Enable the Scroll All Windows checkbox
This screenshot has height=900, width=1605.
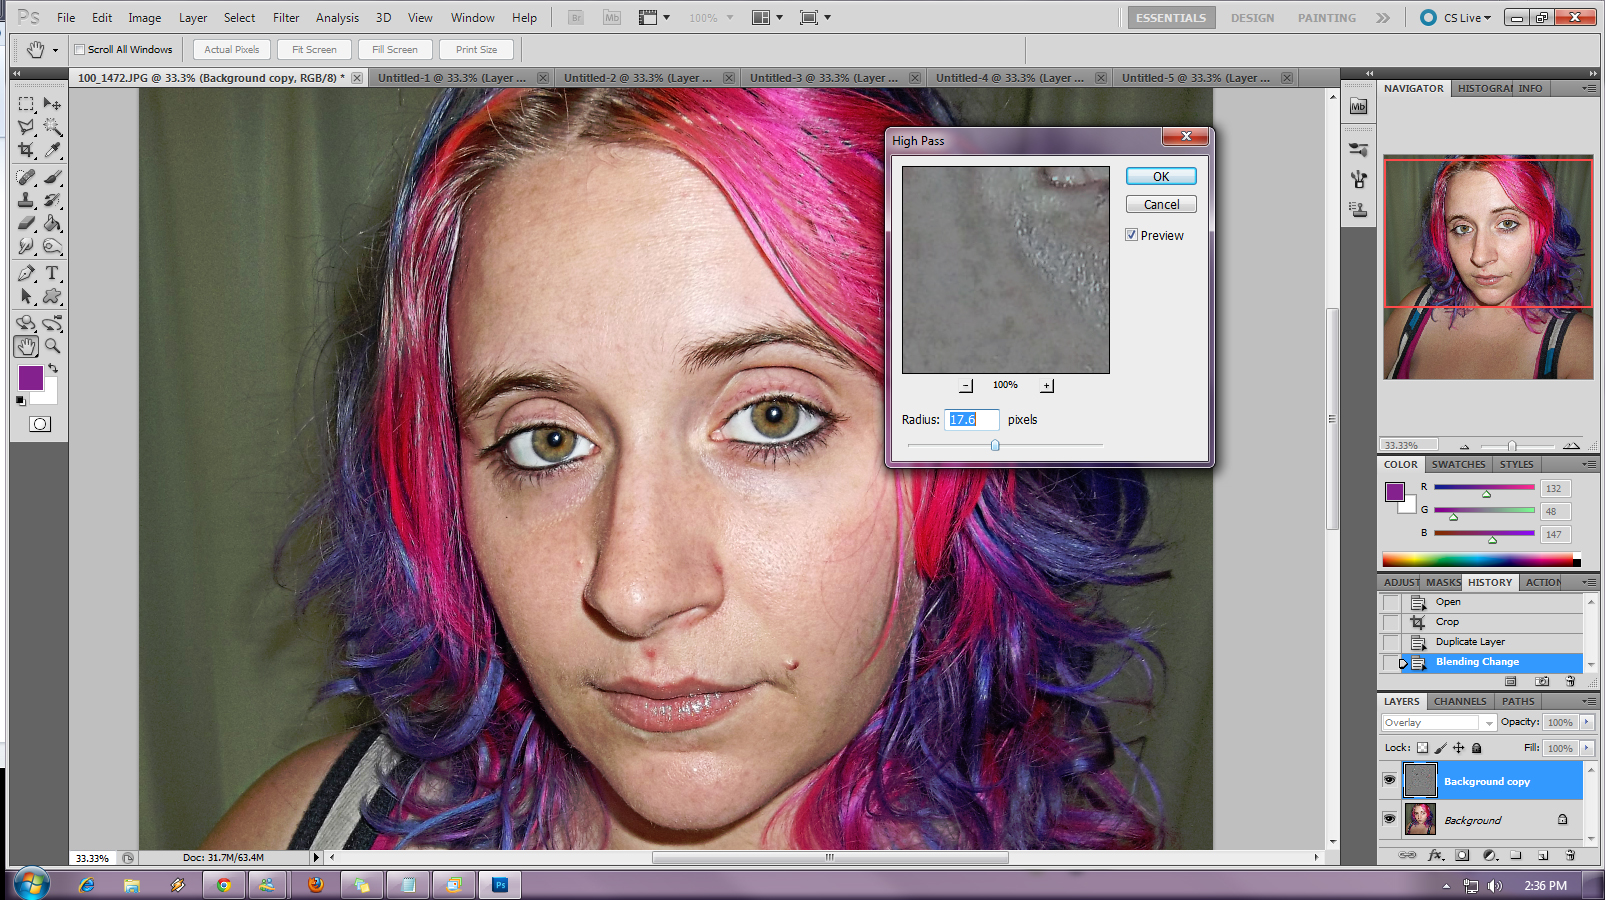pyautogui.click(x=79, y=49)
